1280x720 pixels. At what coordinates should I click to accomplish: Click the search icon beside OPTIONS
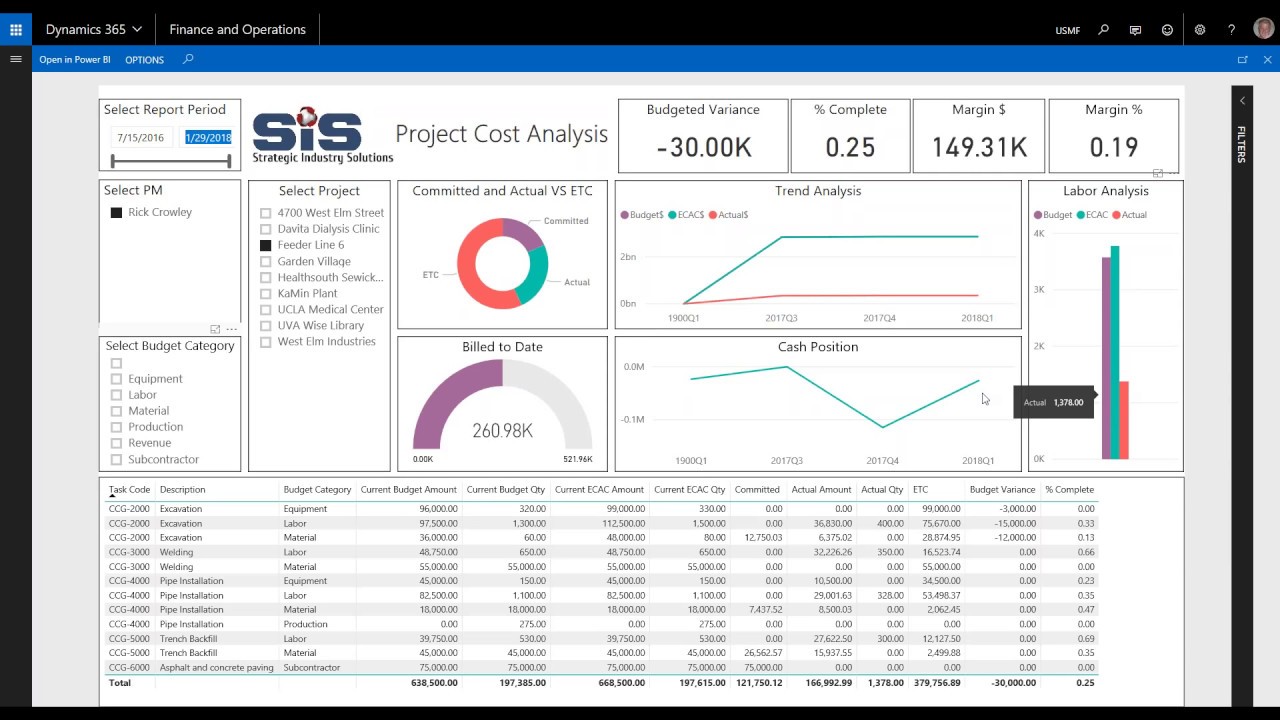tap(188, 59)
